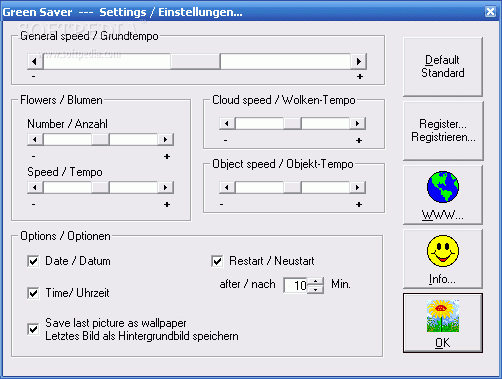Increase Object speed with right arrow
This screenshot has height=379, width=502.
pos(357,187)
